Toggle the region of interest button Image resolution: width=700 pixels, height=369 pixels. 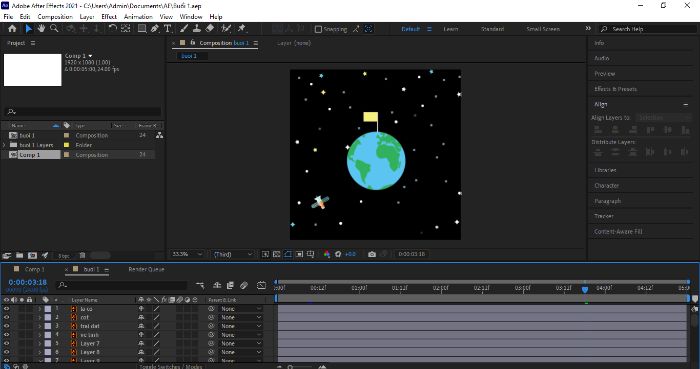click(x=299, y=254)
